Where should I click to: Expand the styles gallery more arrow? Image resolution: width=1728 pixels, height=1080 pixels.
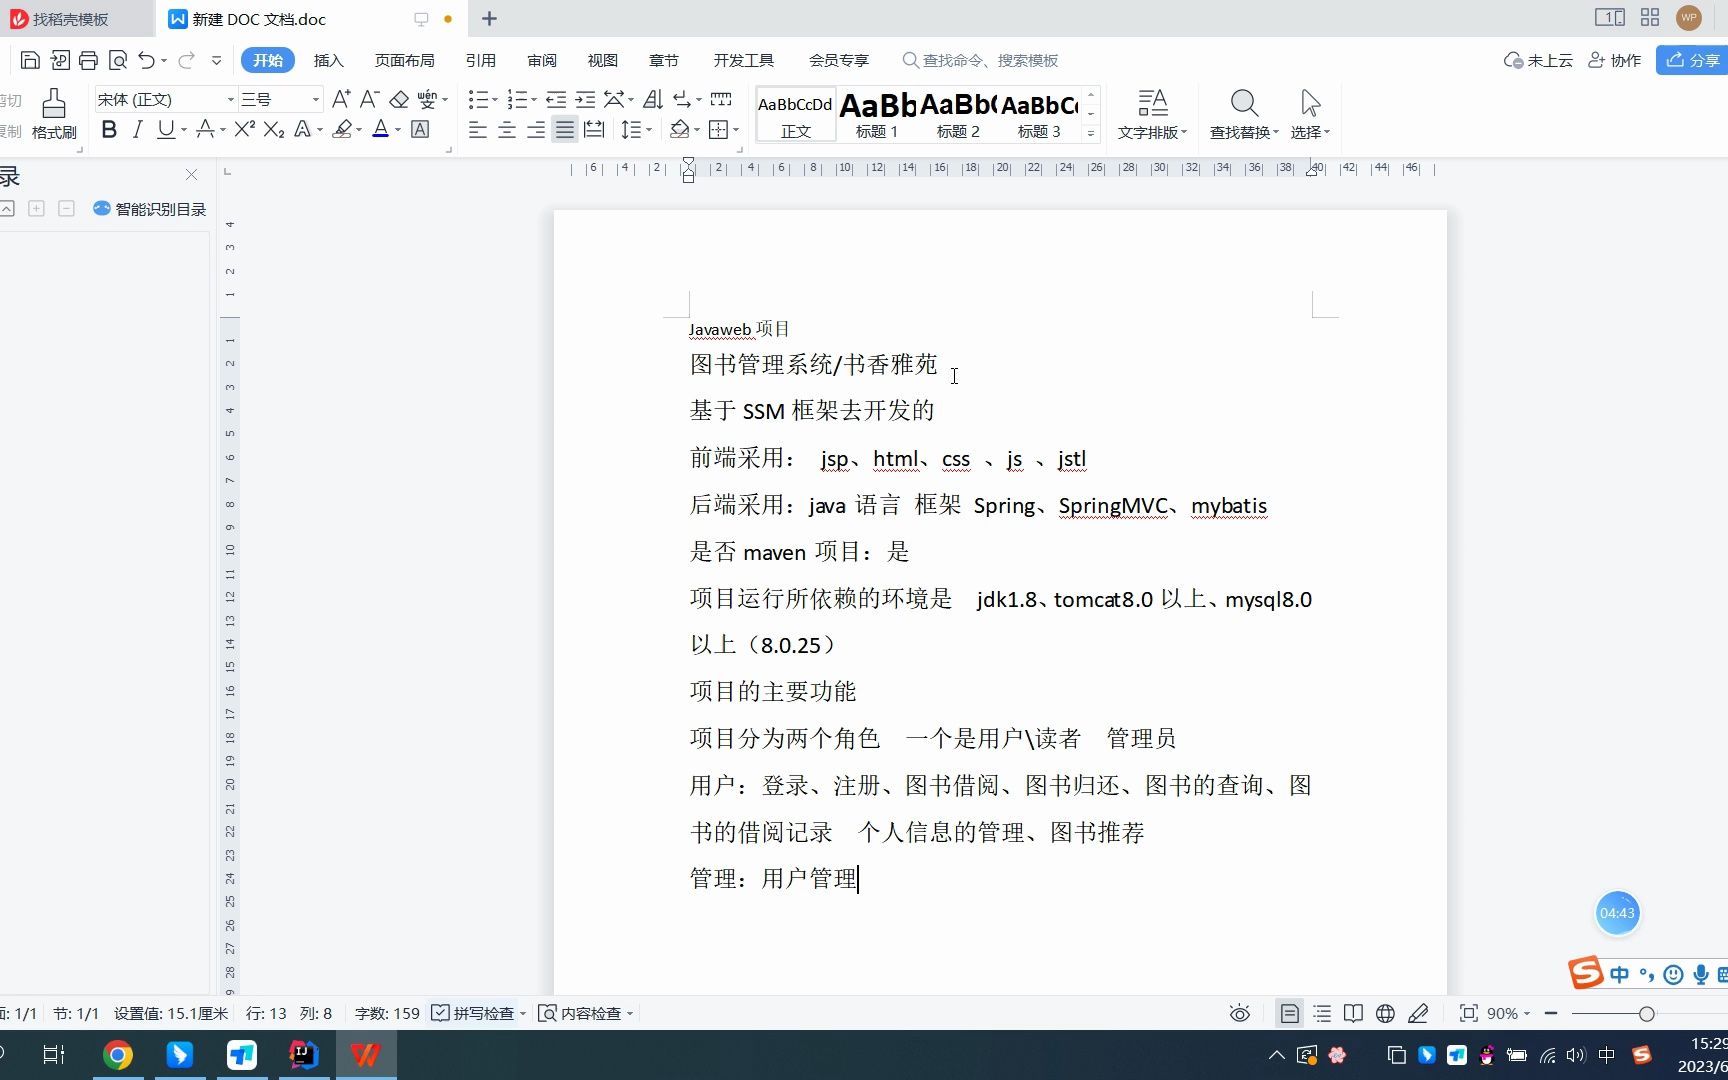pyautogui.click(x=1091, y=133)
